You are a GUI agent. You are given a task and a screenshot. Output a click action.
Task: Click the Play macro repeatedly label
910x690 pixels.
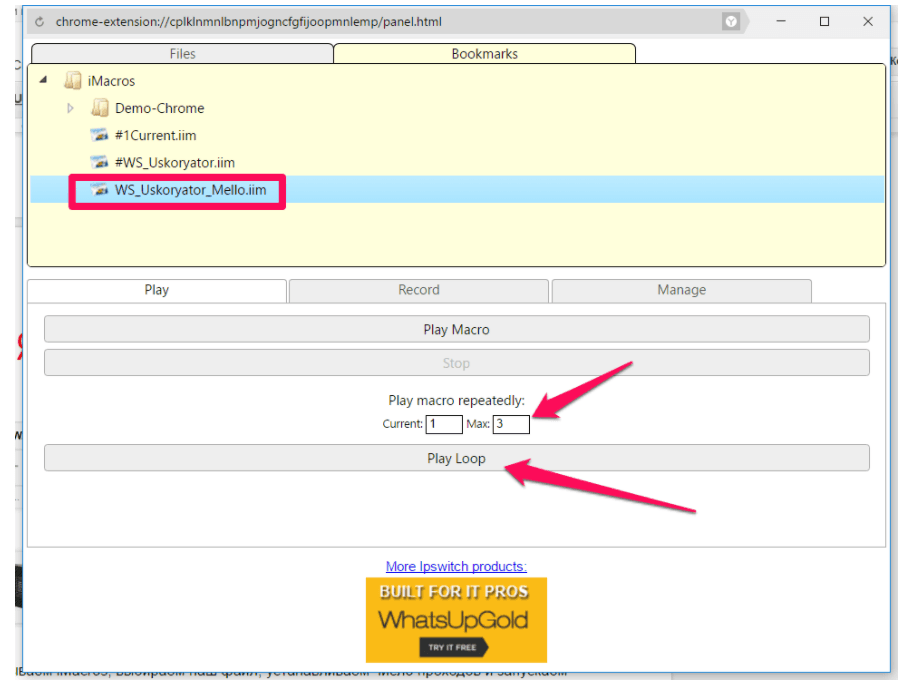pos(457,400)
